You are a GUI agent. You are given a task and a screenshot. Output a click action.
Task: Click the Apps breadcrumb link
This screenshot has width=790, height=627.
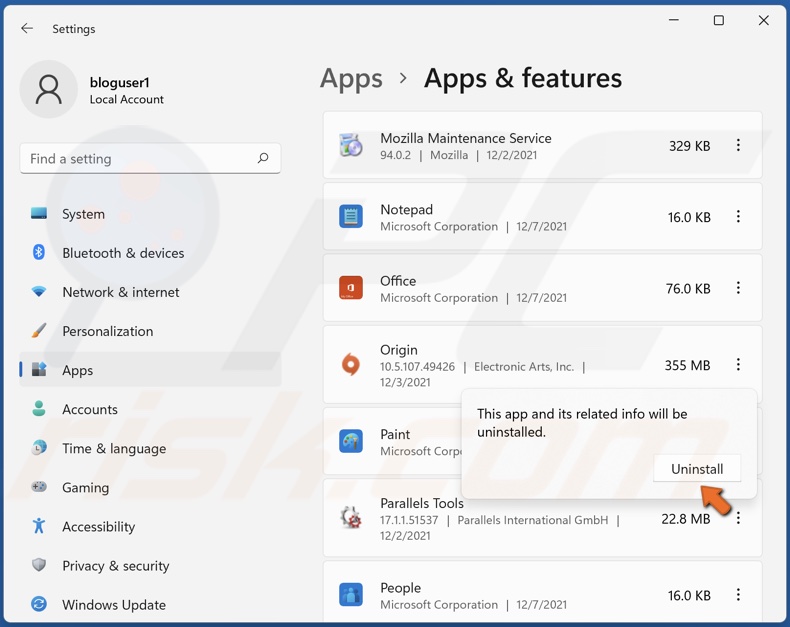351,79
